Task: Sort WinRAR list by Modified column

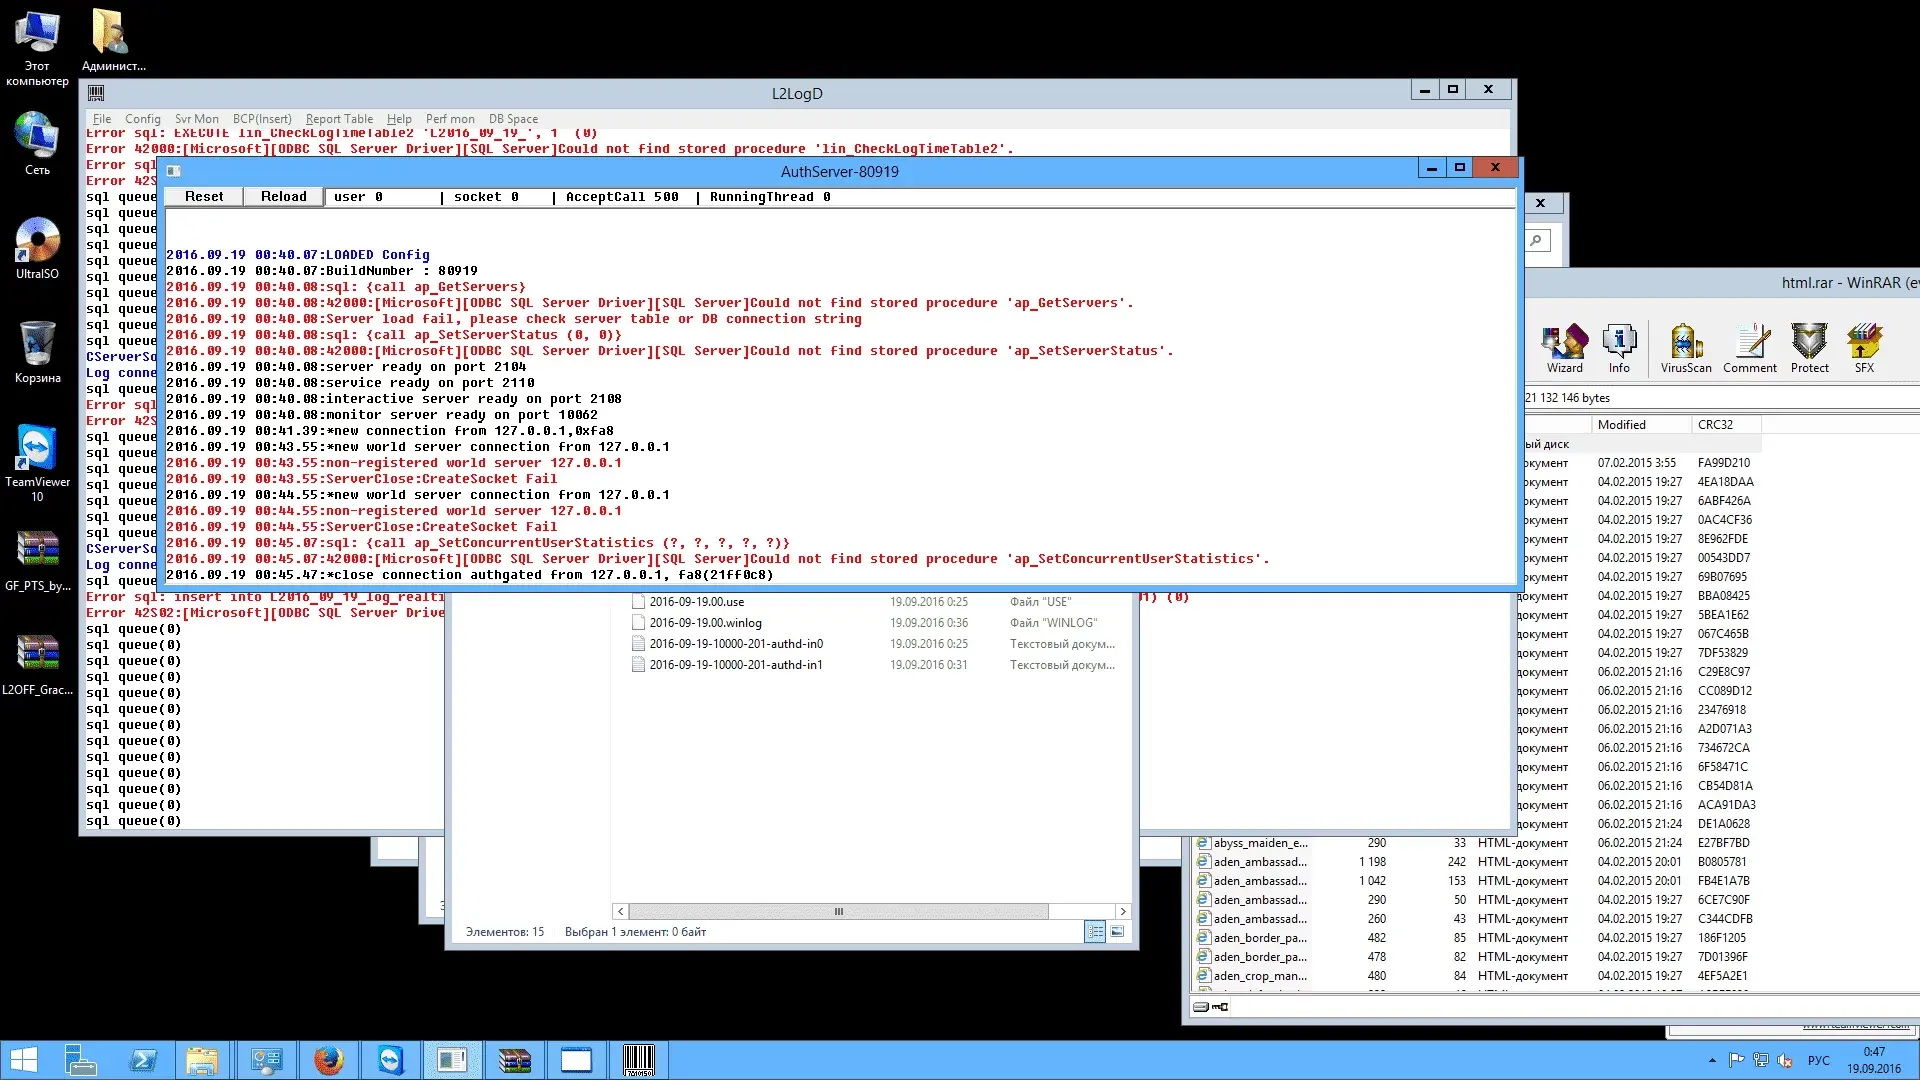Action: click(1640, 425)
